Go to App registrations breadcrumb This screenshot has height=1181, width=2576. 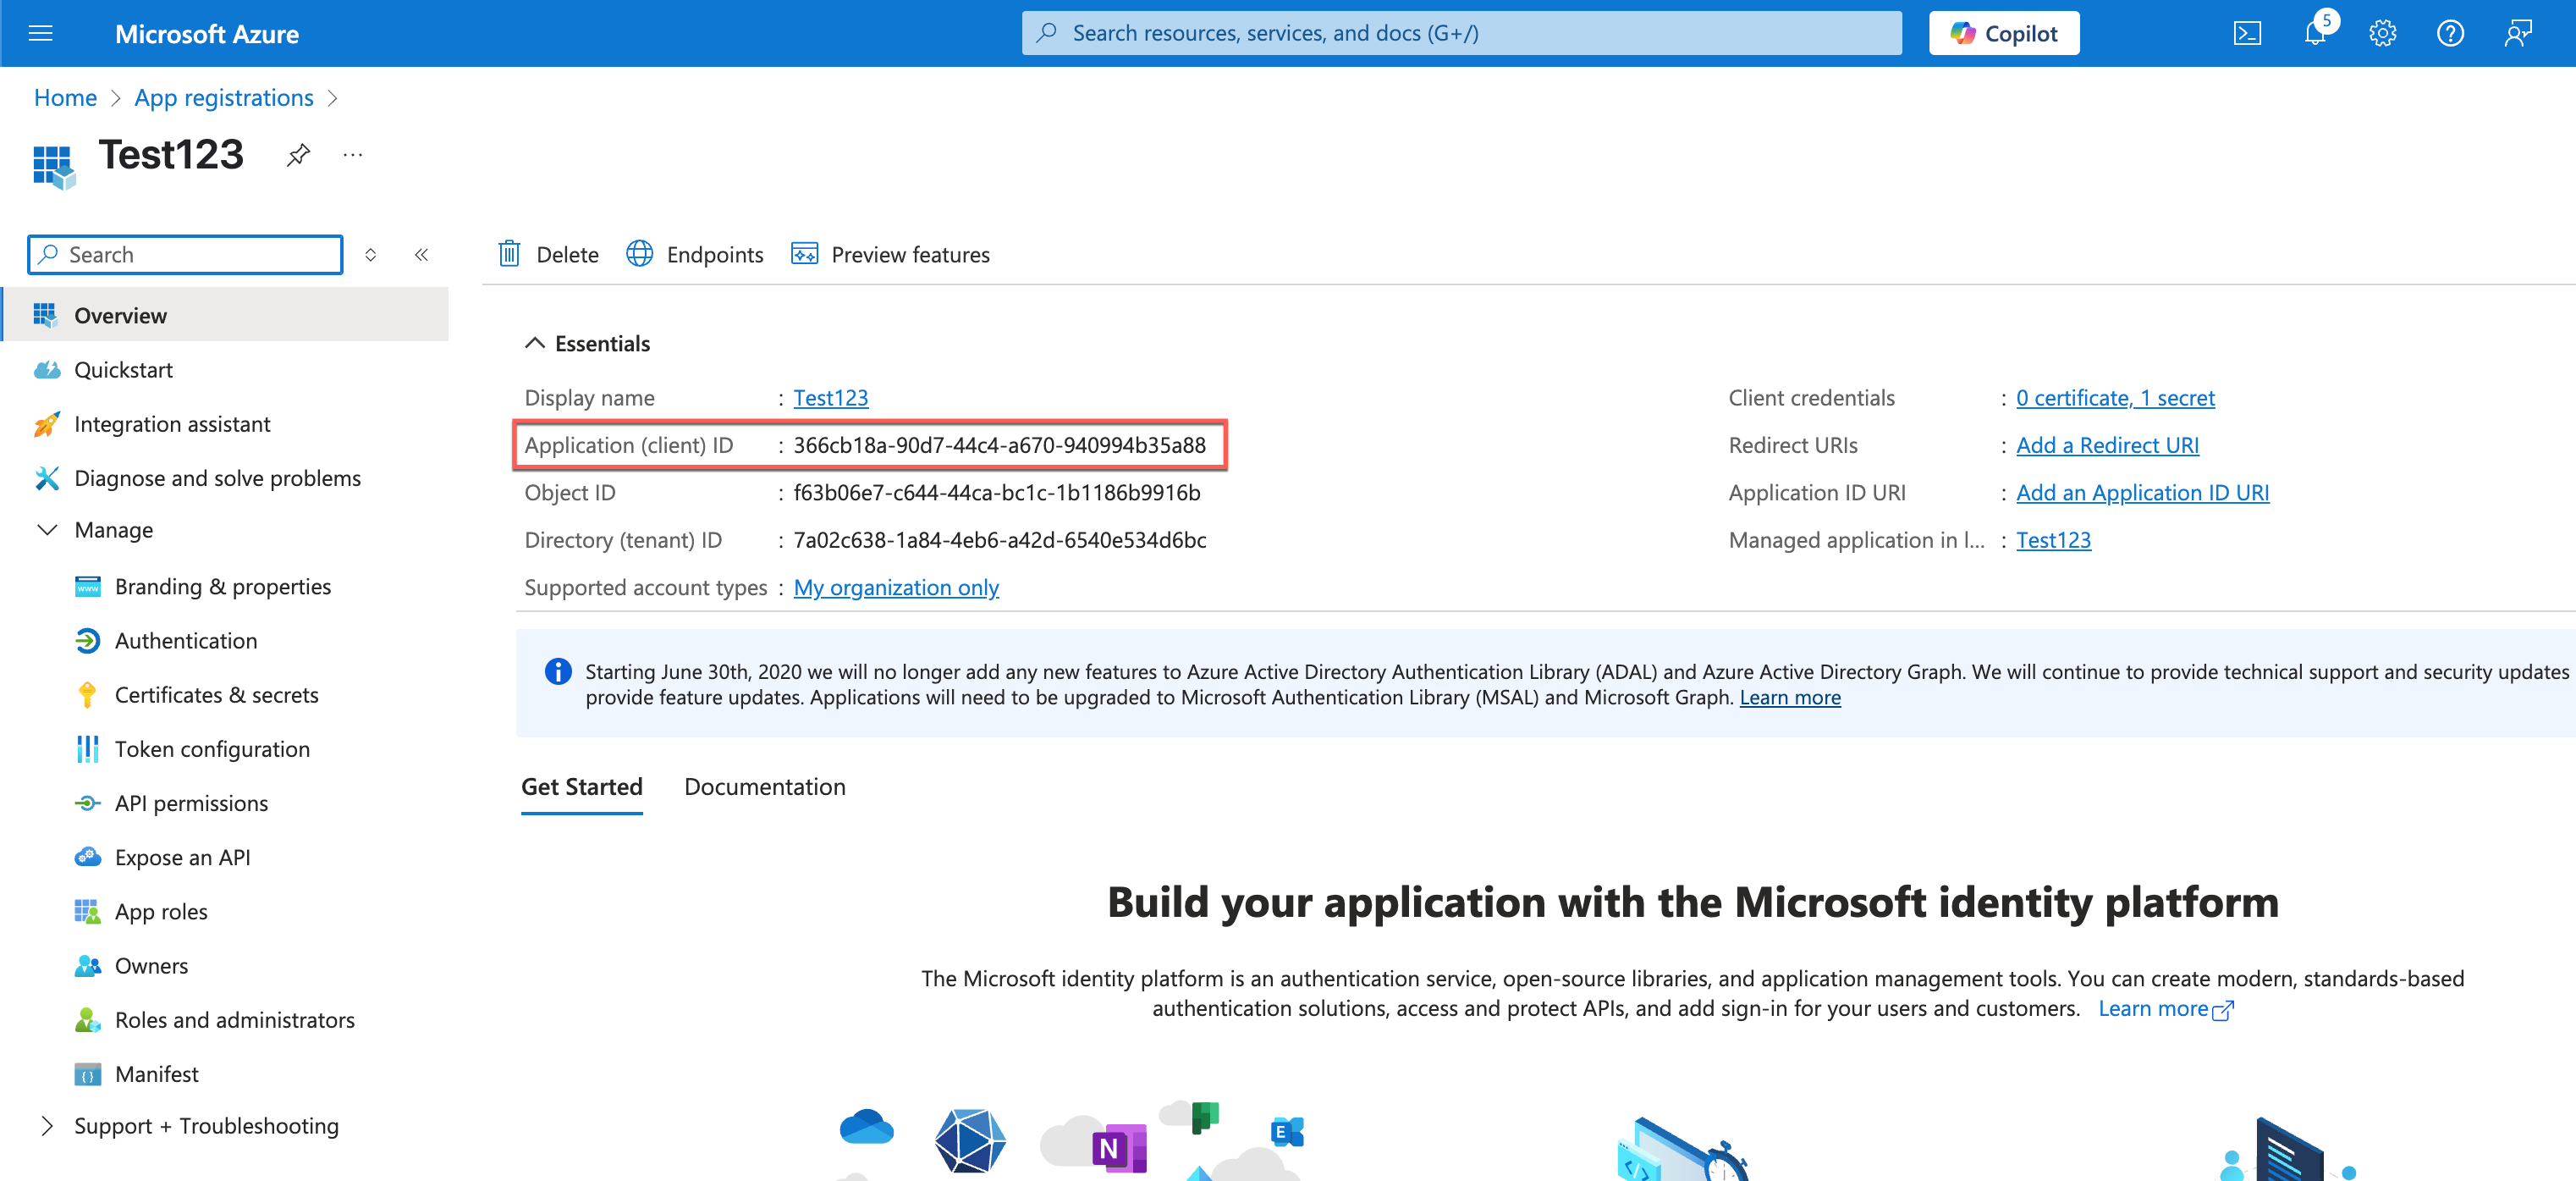224,98
